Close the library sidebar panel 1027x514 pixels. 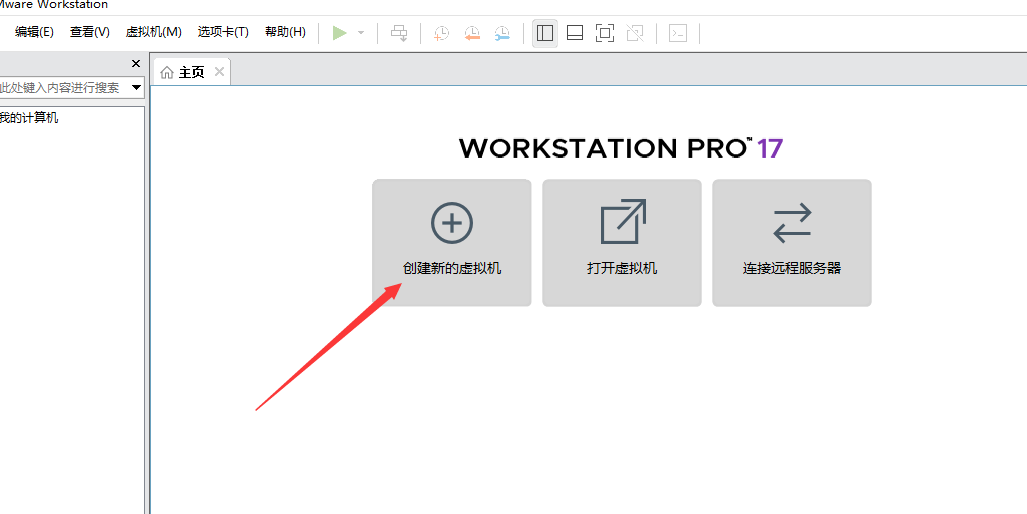pos(136,64)
